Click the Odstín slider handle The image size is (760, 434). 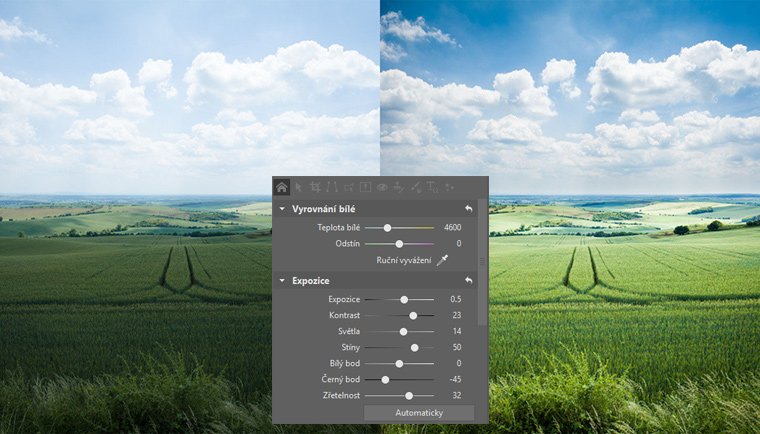pos(399,243)
